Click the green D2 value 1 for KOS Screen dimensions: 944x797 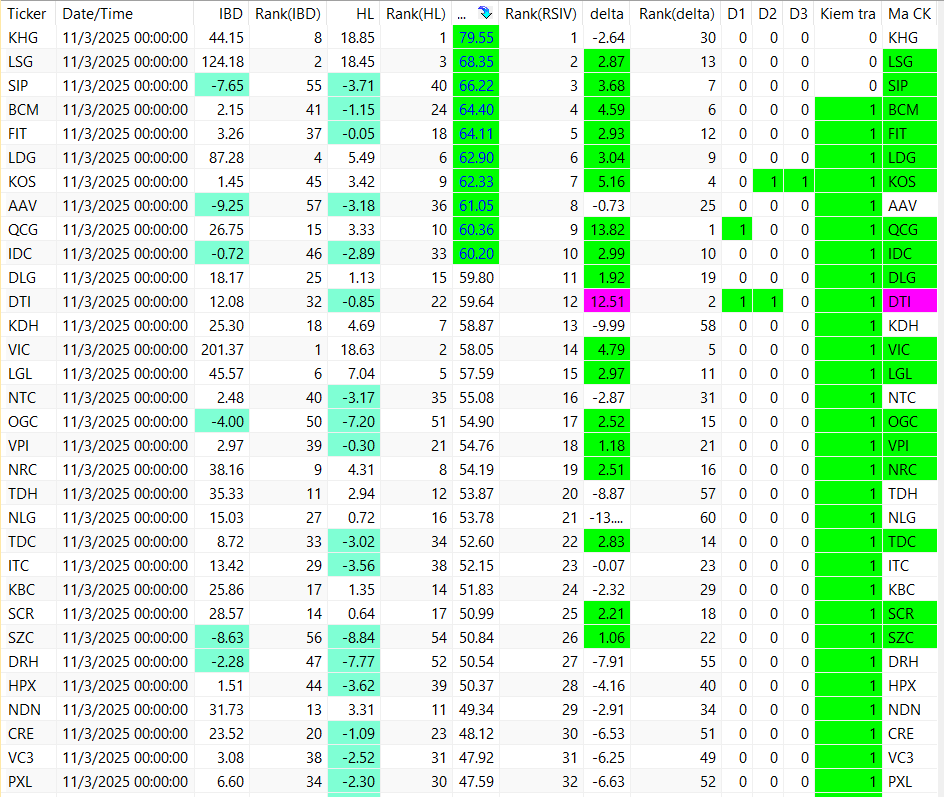768,182
